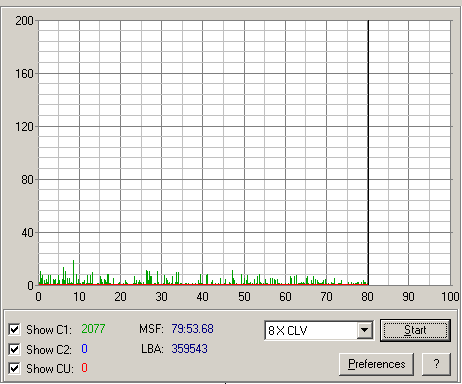
Task: Open the 8 X CLV speed dropdown arrow
Action: point(365,330)
